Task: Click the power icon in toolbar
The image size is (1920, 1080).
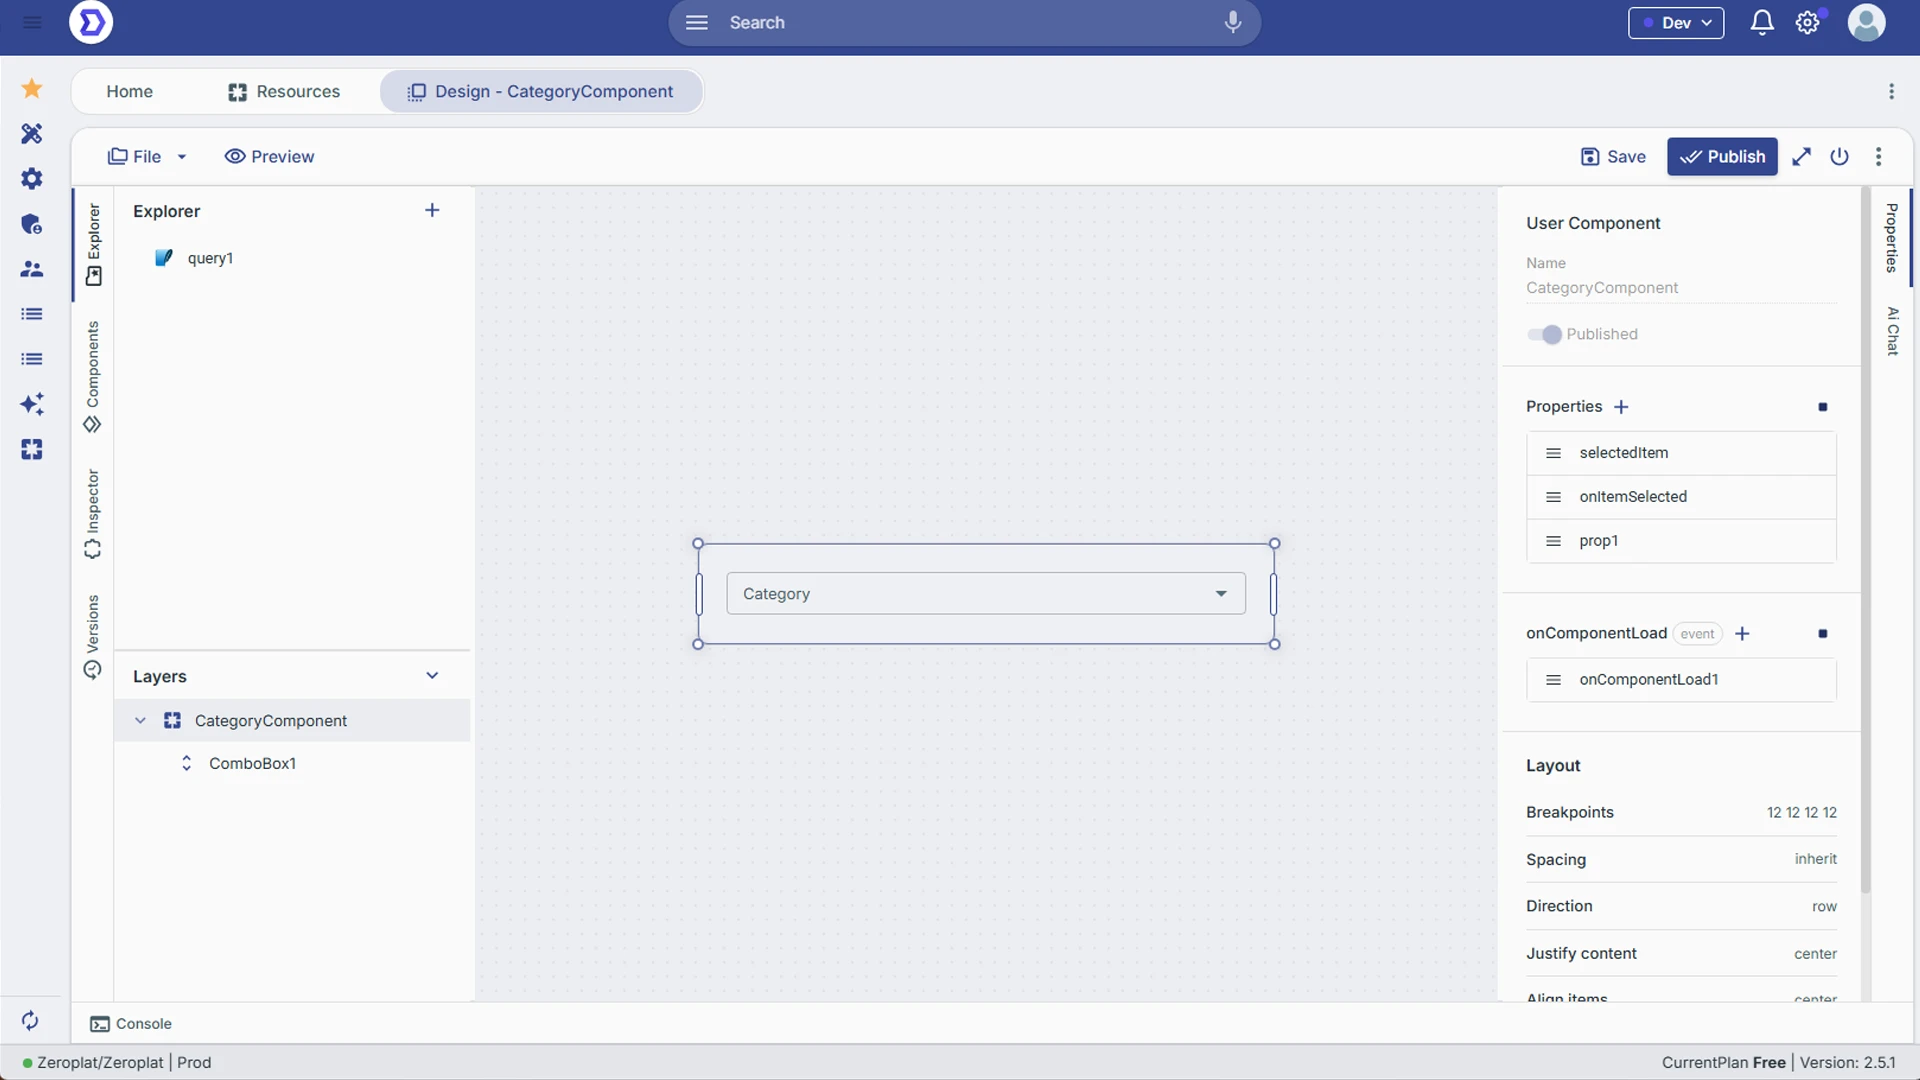Action: 1839,156
